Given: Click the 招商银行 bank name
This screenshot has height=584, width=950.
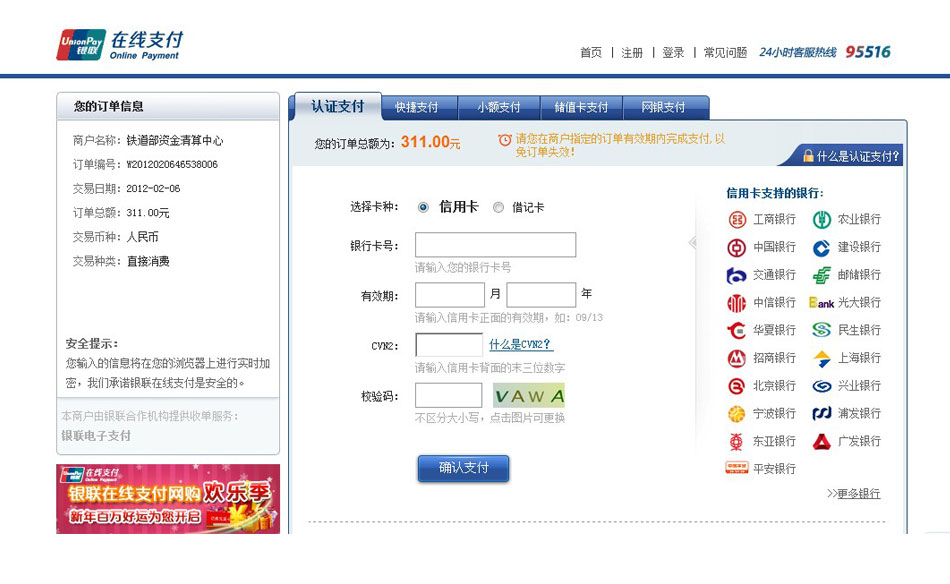Looking at the screenshot, I should coord(774,358).
